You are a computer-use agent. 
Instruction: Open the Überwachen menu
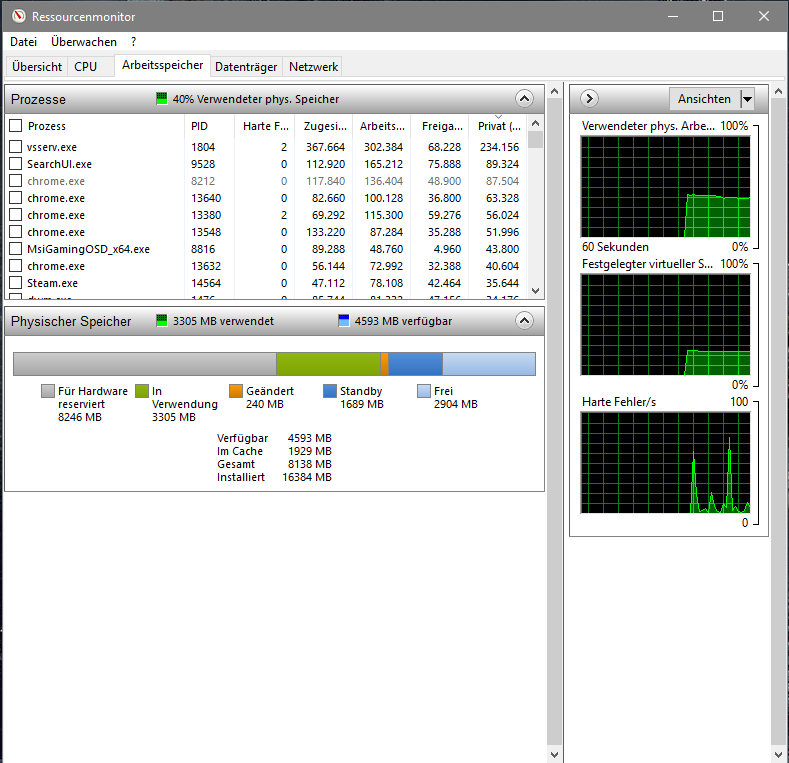coord(84,42)
